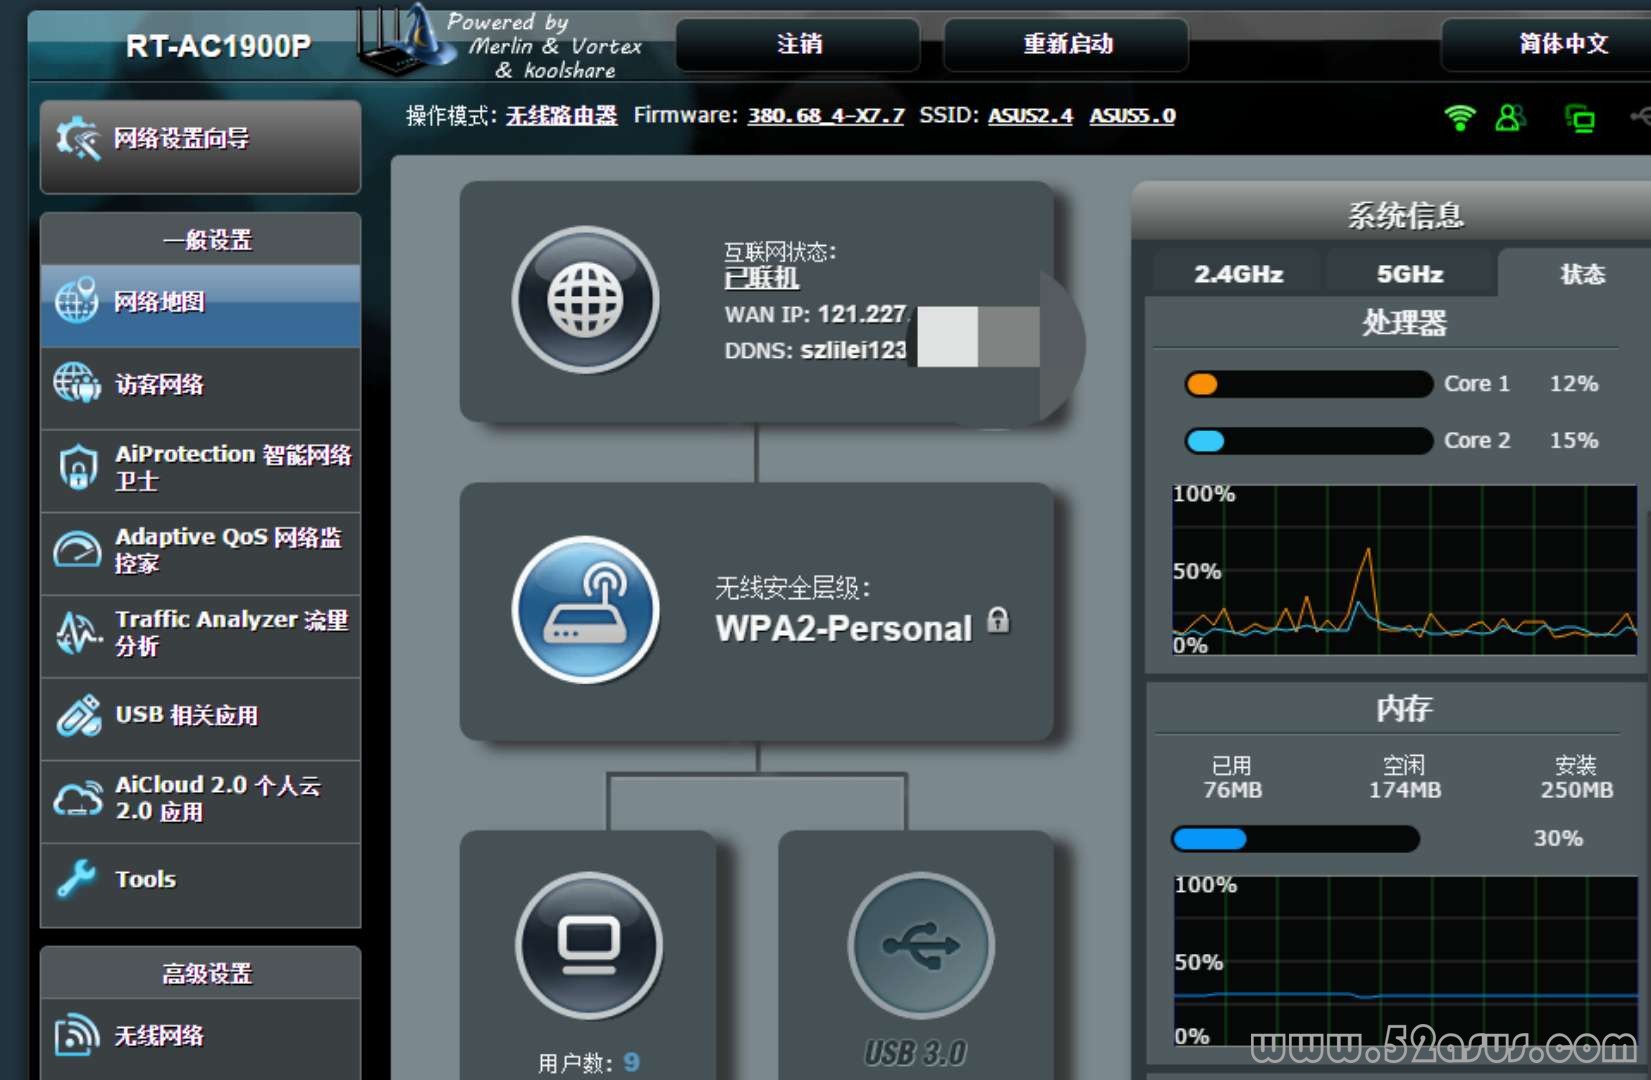Open the Tools menu item
The width and height of the screenshot is (1651, 1080).
coord(200,884)
